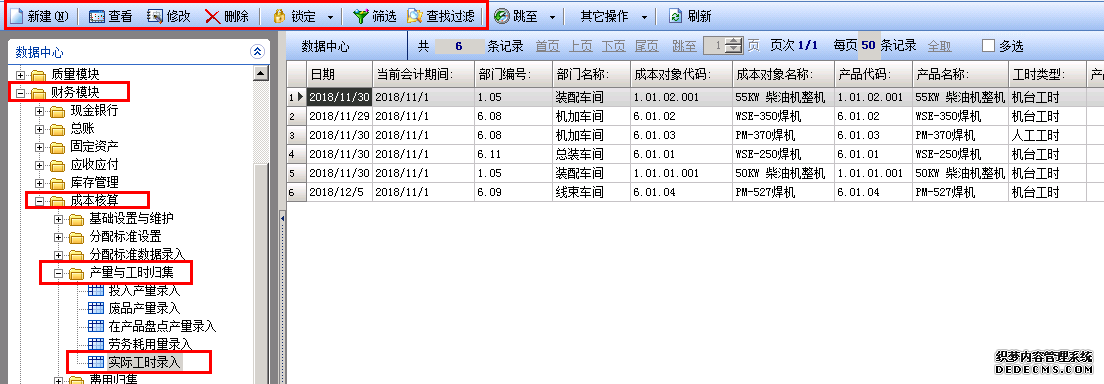Click the 跳至 jump-to toolbar icon
Viewport: 1104px width, 384px height.
pyautogui.click(x=502, y=16)
